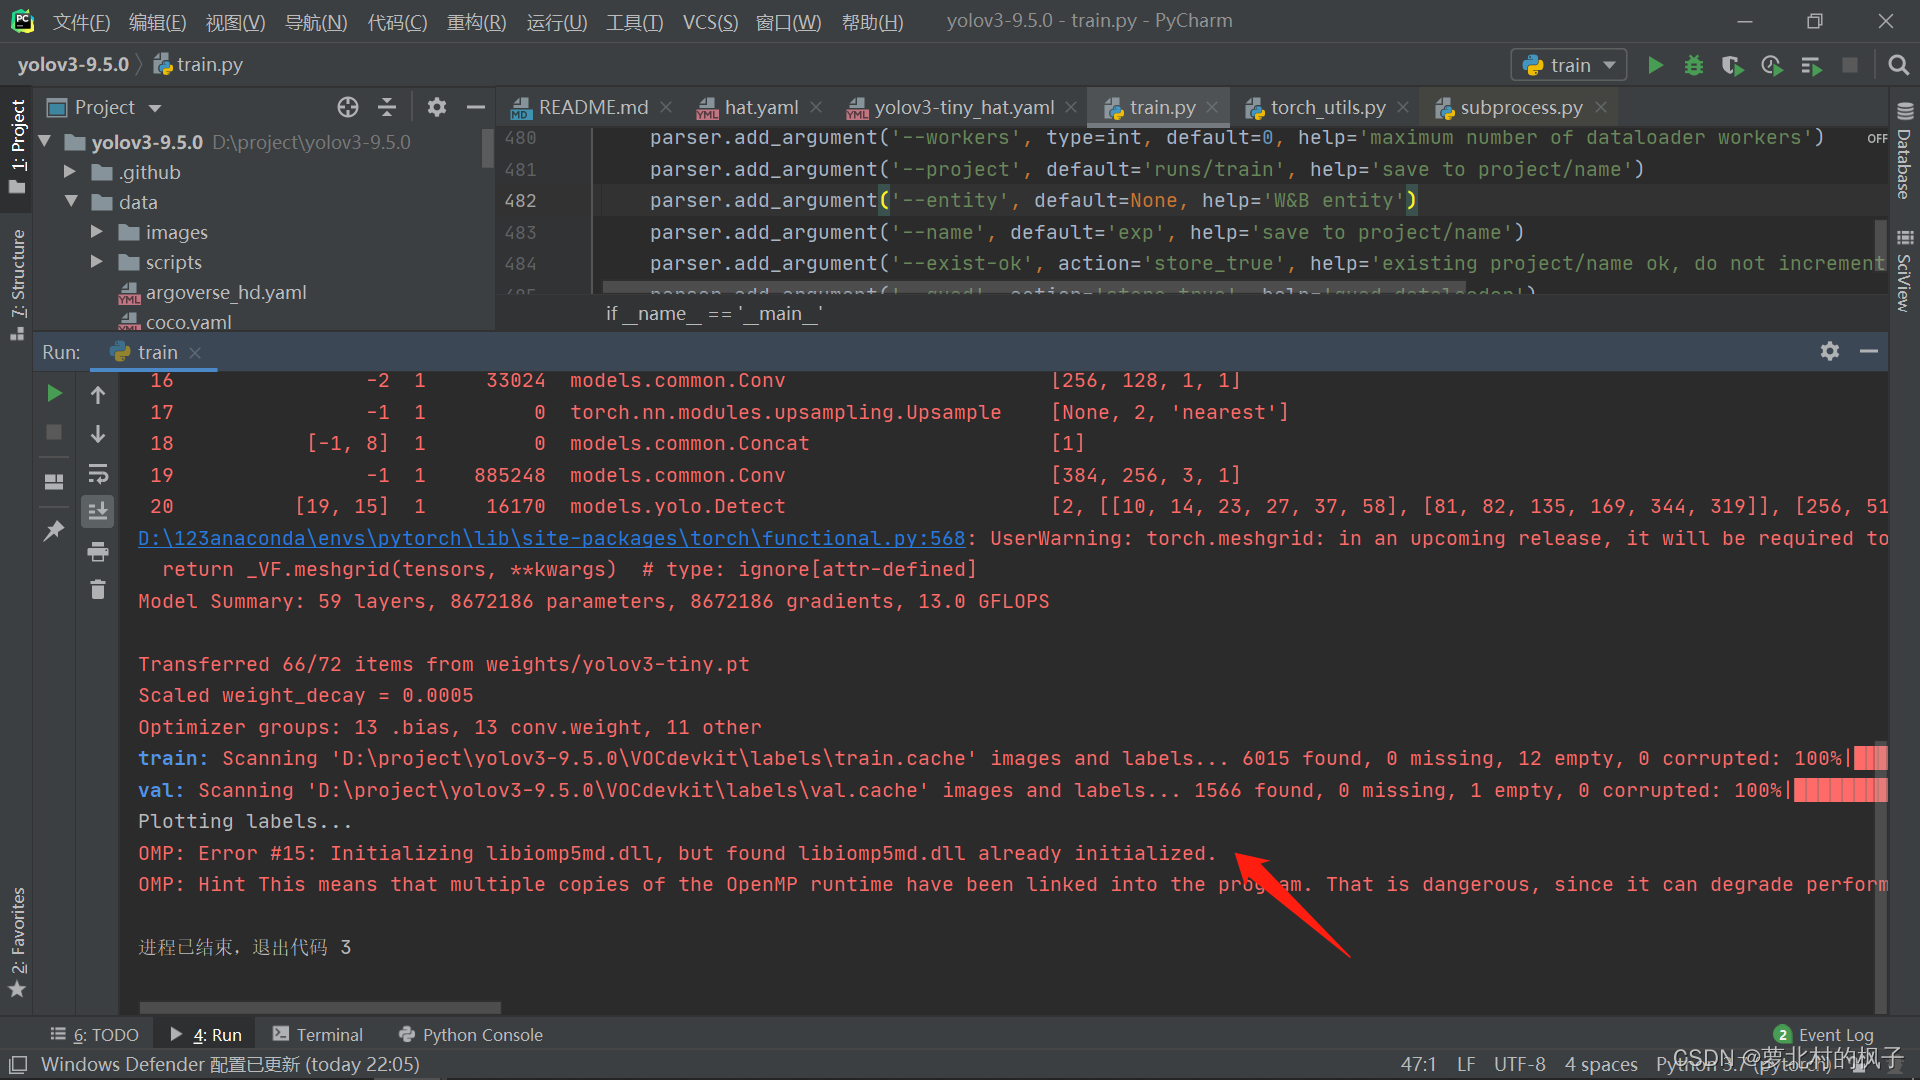Print the console output icon
The width and height of the screenshot is (1920, 1080).
click(x=98, y=551)
